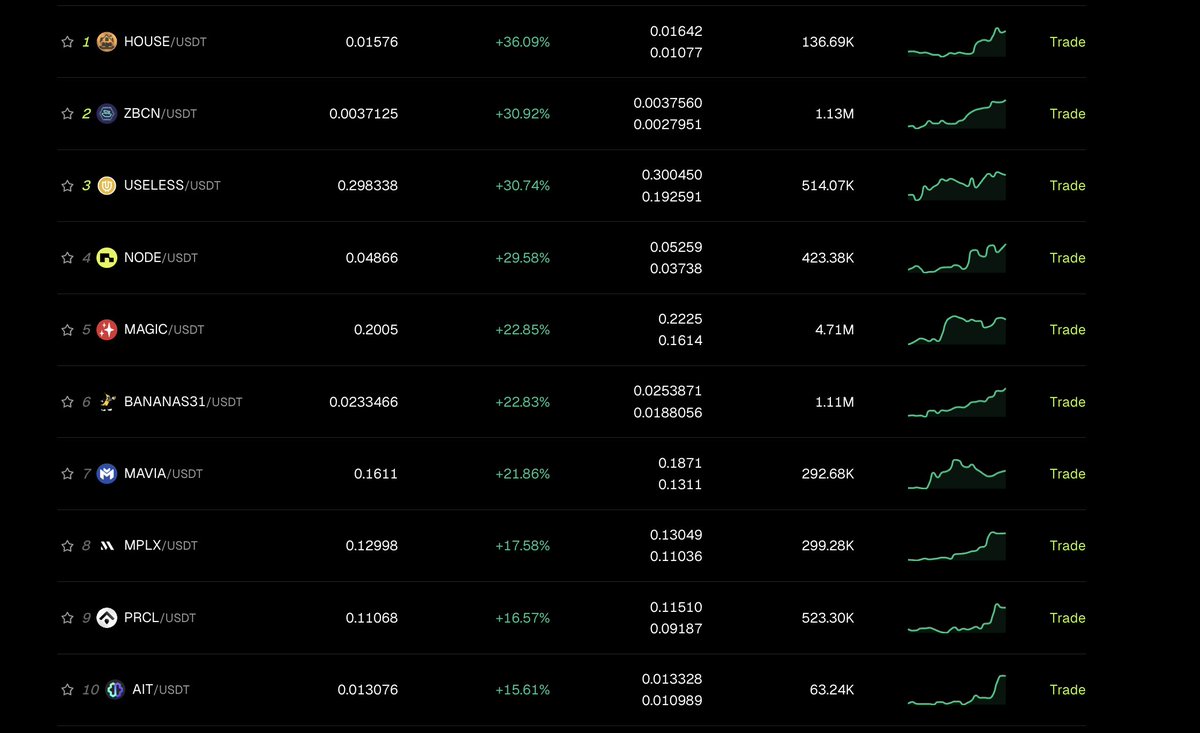This screenshot has height=733, width=1200.
Task: Select the MAVIA/USDT pair name
Action: 163,474
